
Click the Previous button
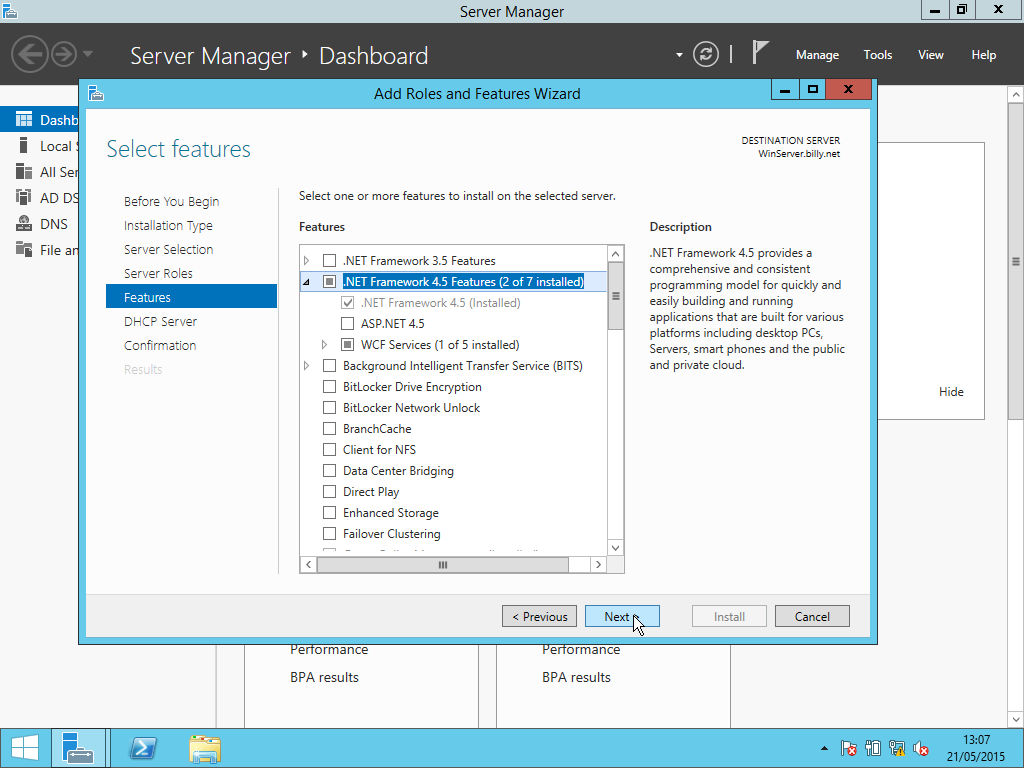tap(539, 616)
